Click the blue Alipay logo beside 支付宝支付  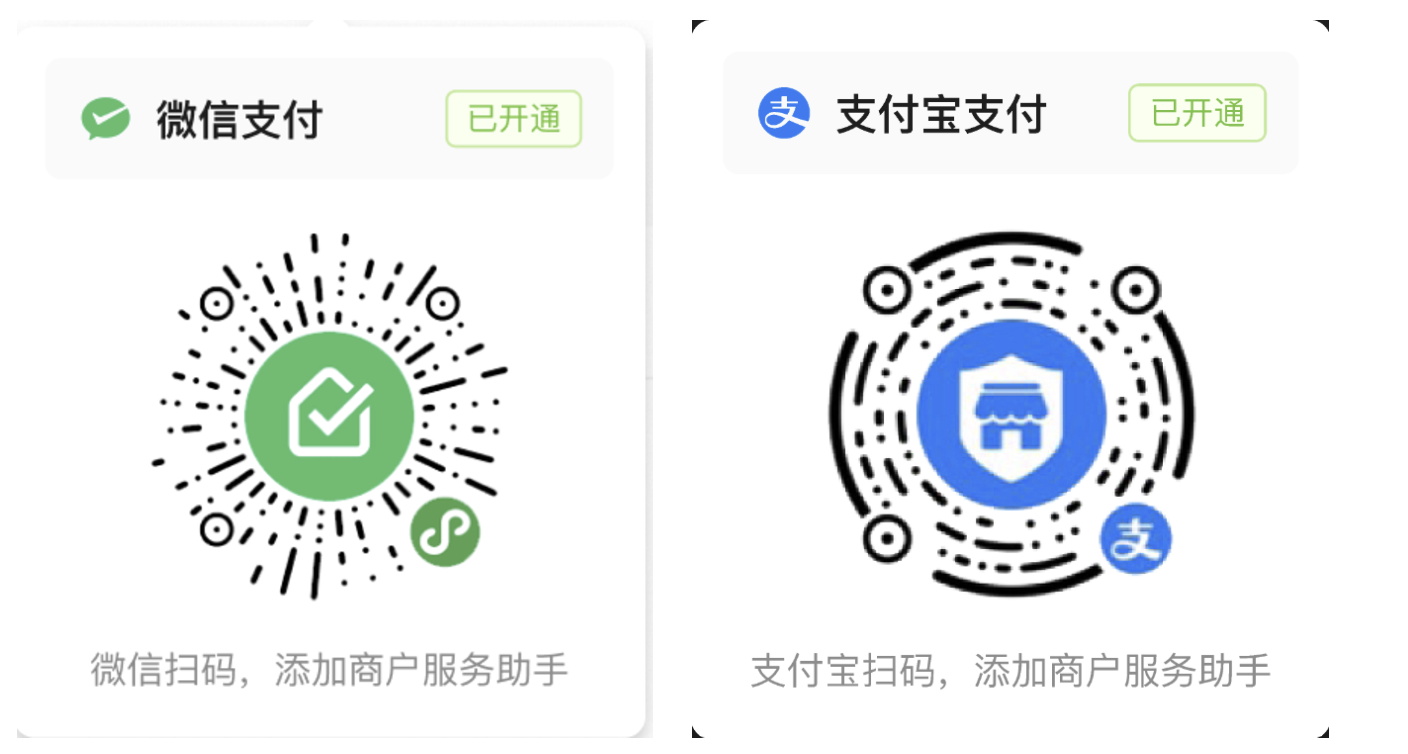[783, 113]
